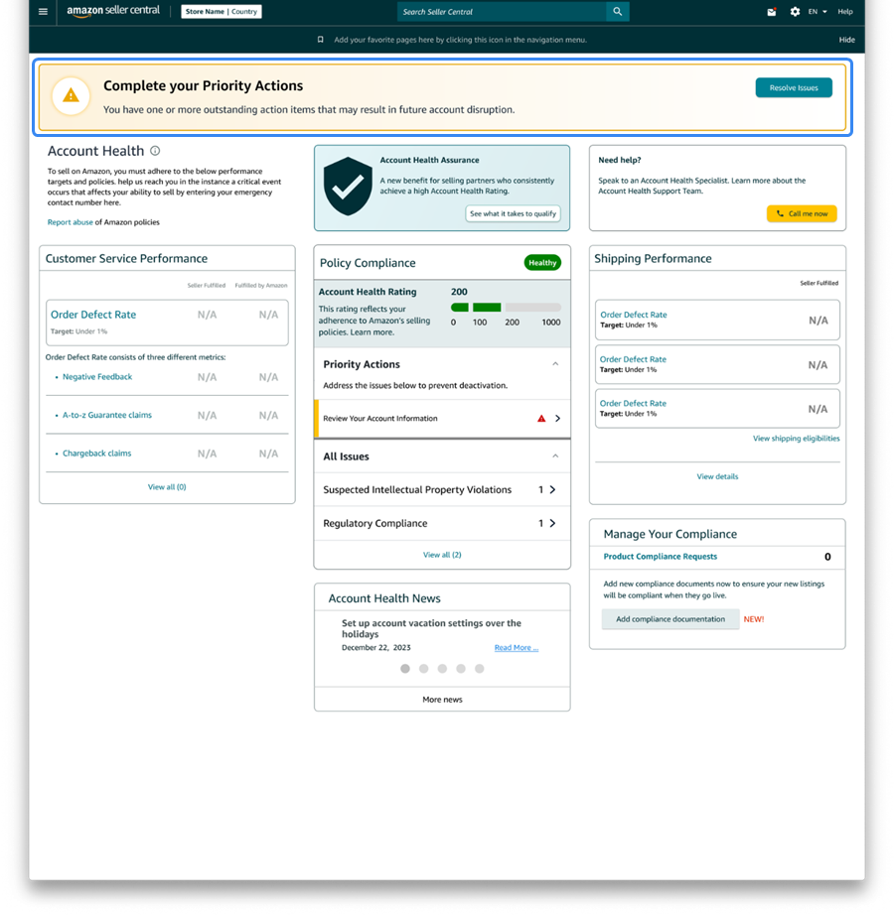
Task: Open the Help menu
Action: point(845,12)
